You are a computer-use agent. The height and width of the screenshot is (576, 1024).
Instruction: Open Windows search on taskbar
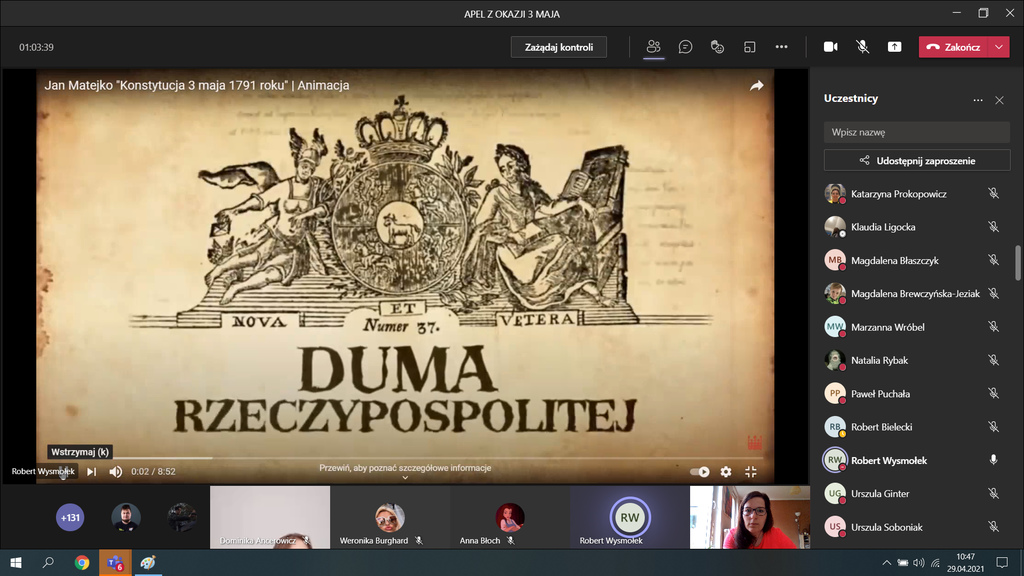tap(48, 562)
